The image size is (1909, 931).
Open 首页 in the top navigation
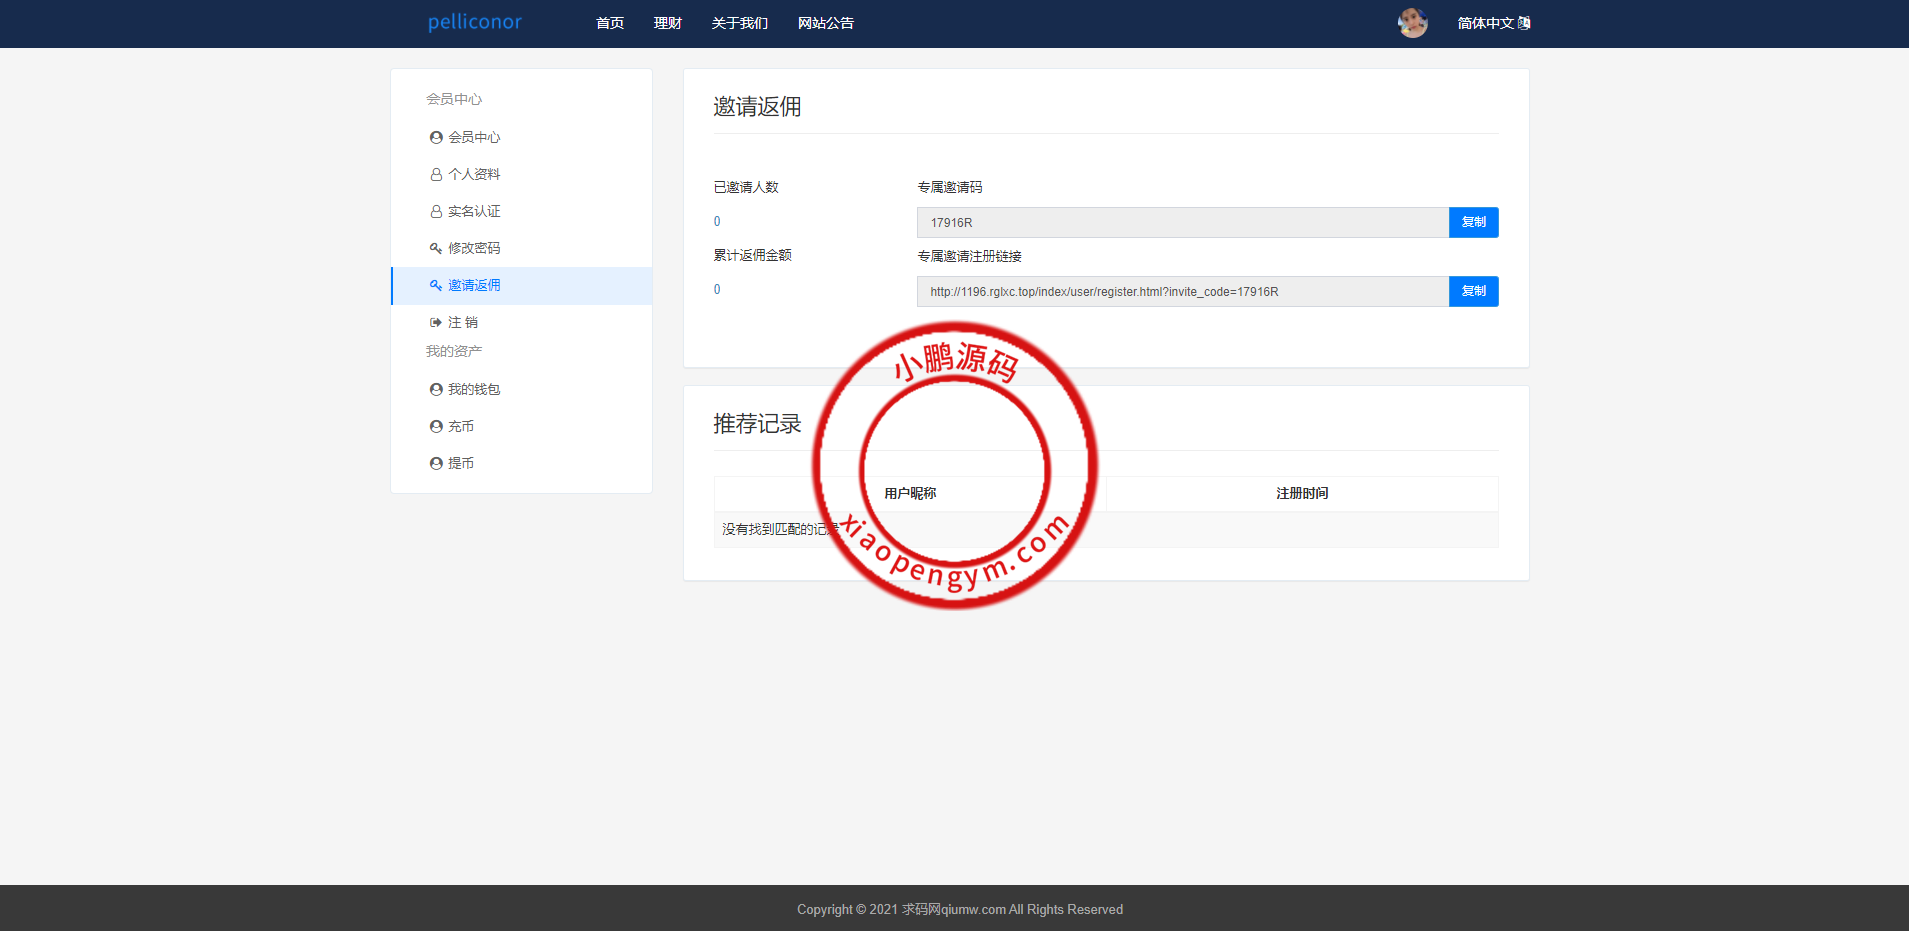coord(610,23)
